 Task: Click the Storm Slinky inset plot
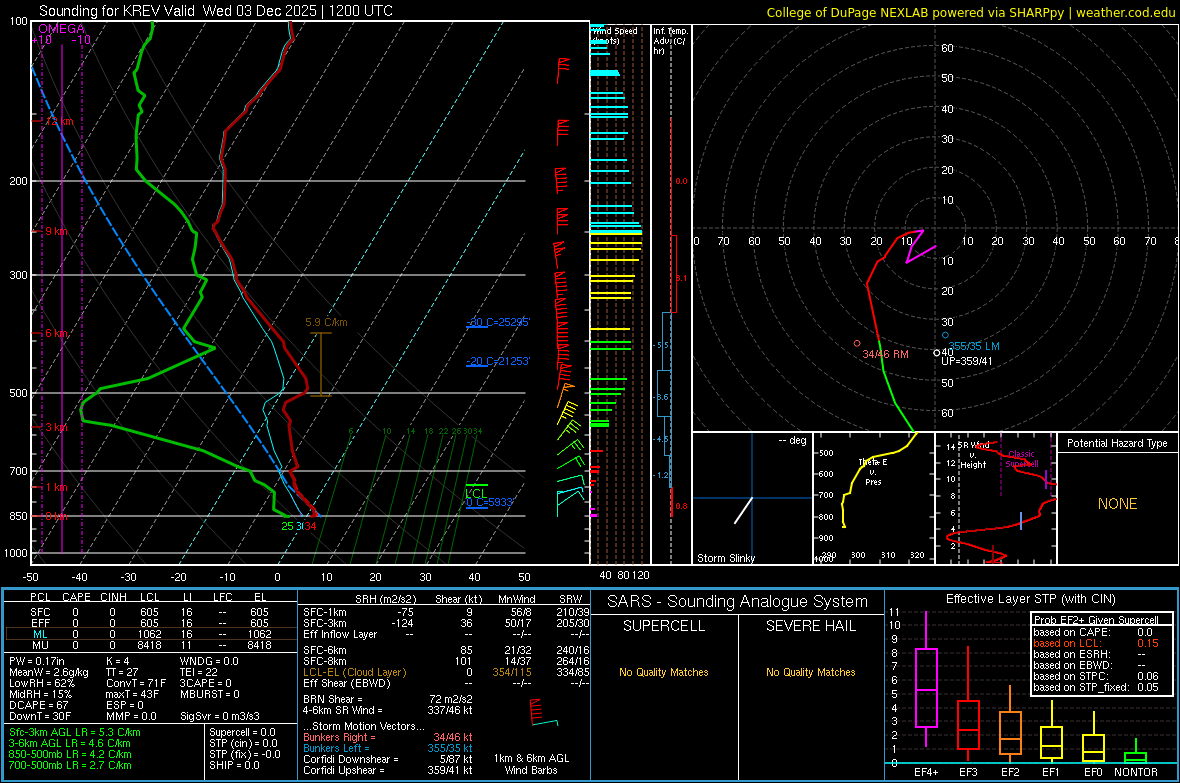753,498
